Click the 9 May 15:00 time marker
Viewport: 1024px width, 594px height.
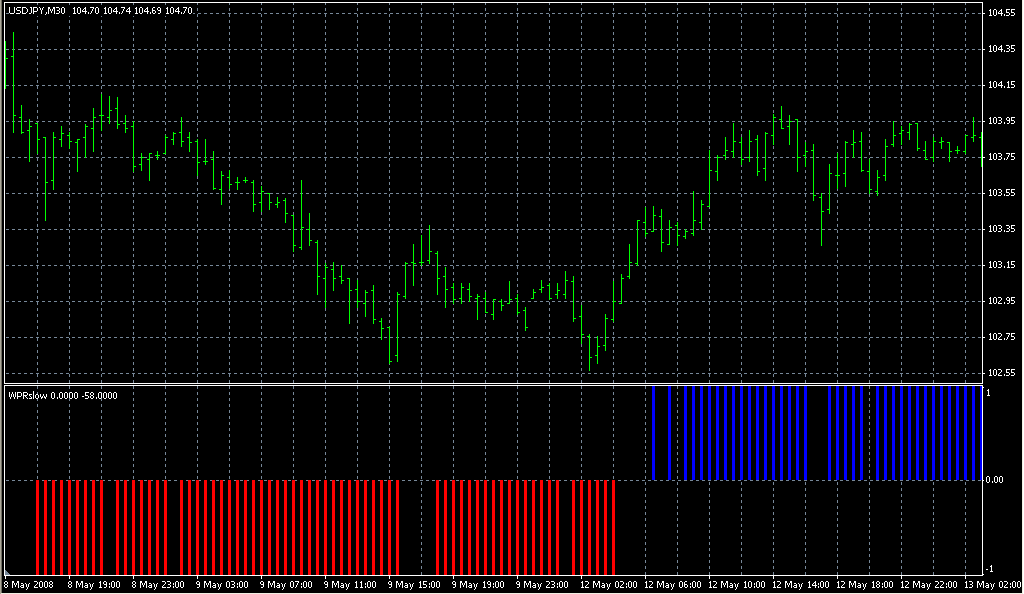point(413,584)
